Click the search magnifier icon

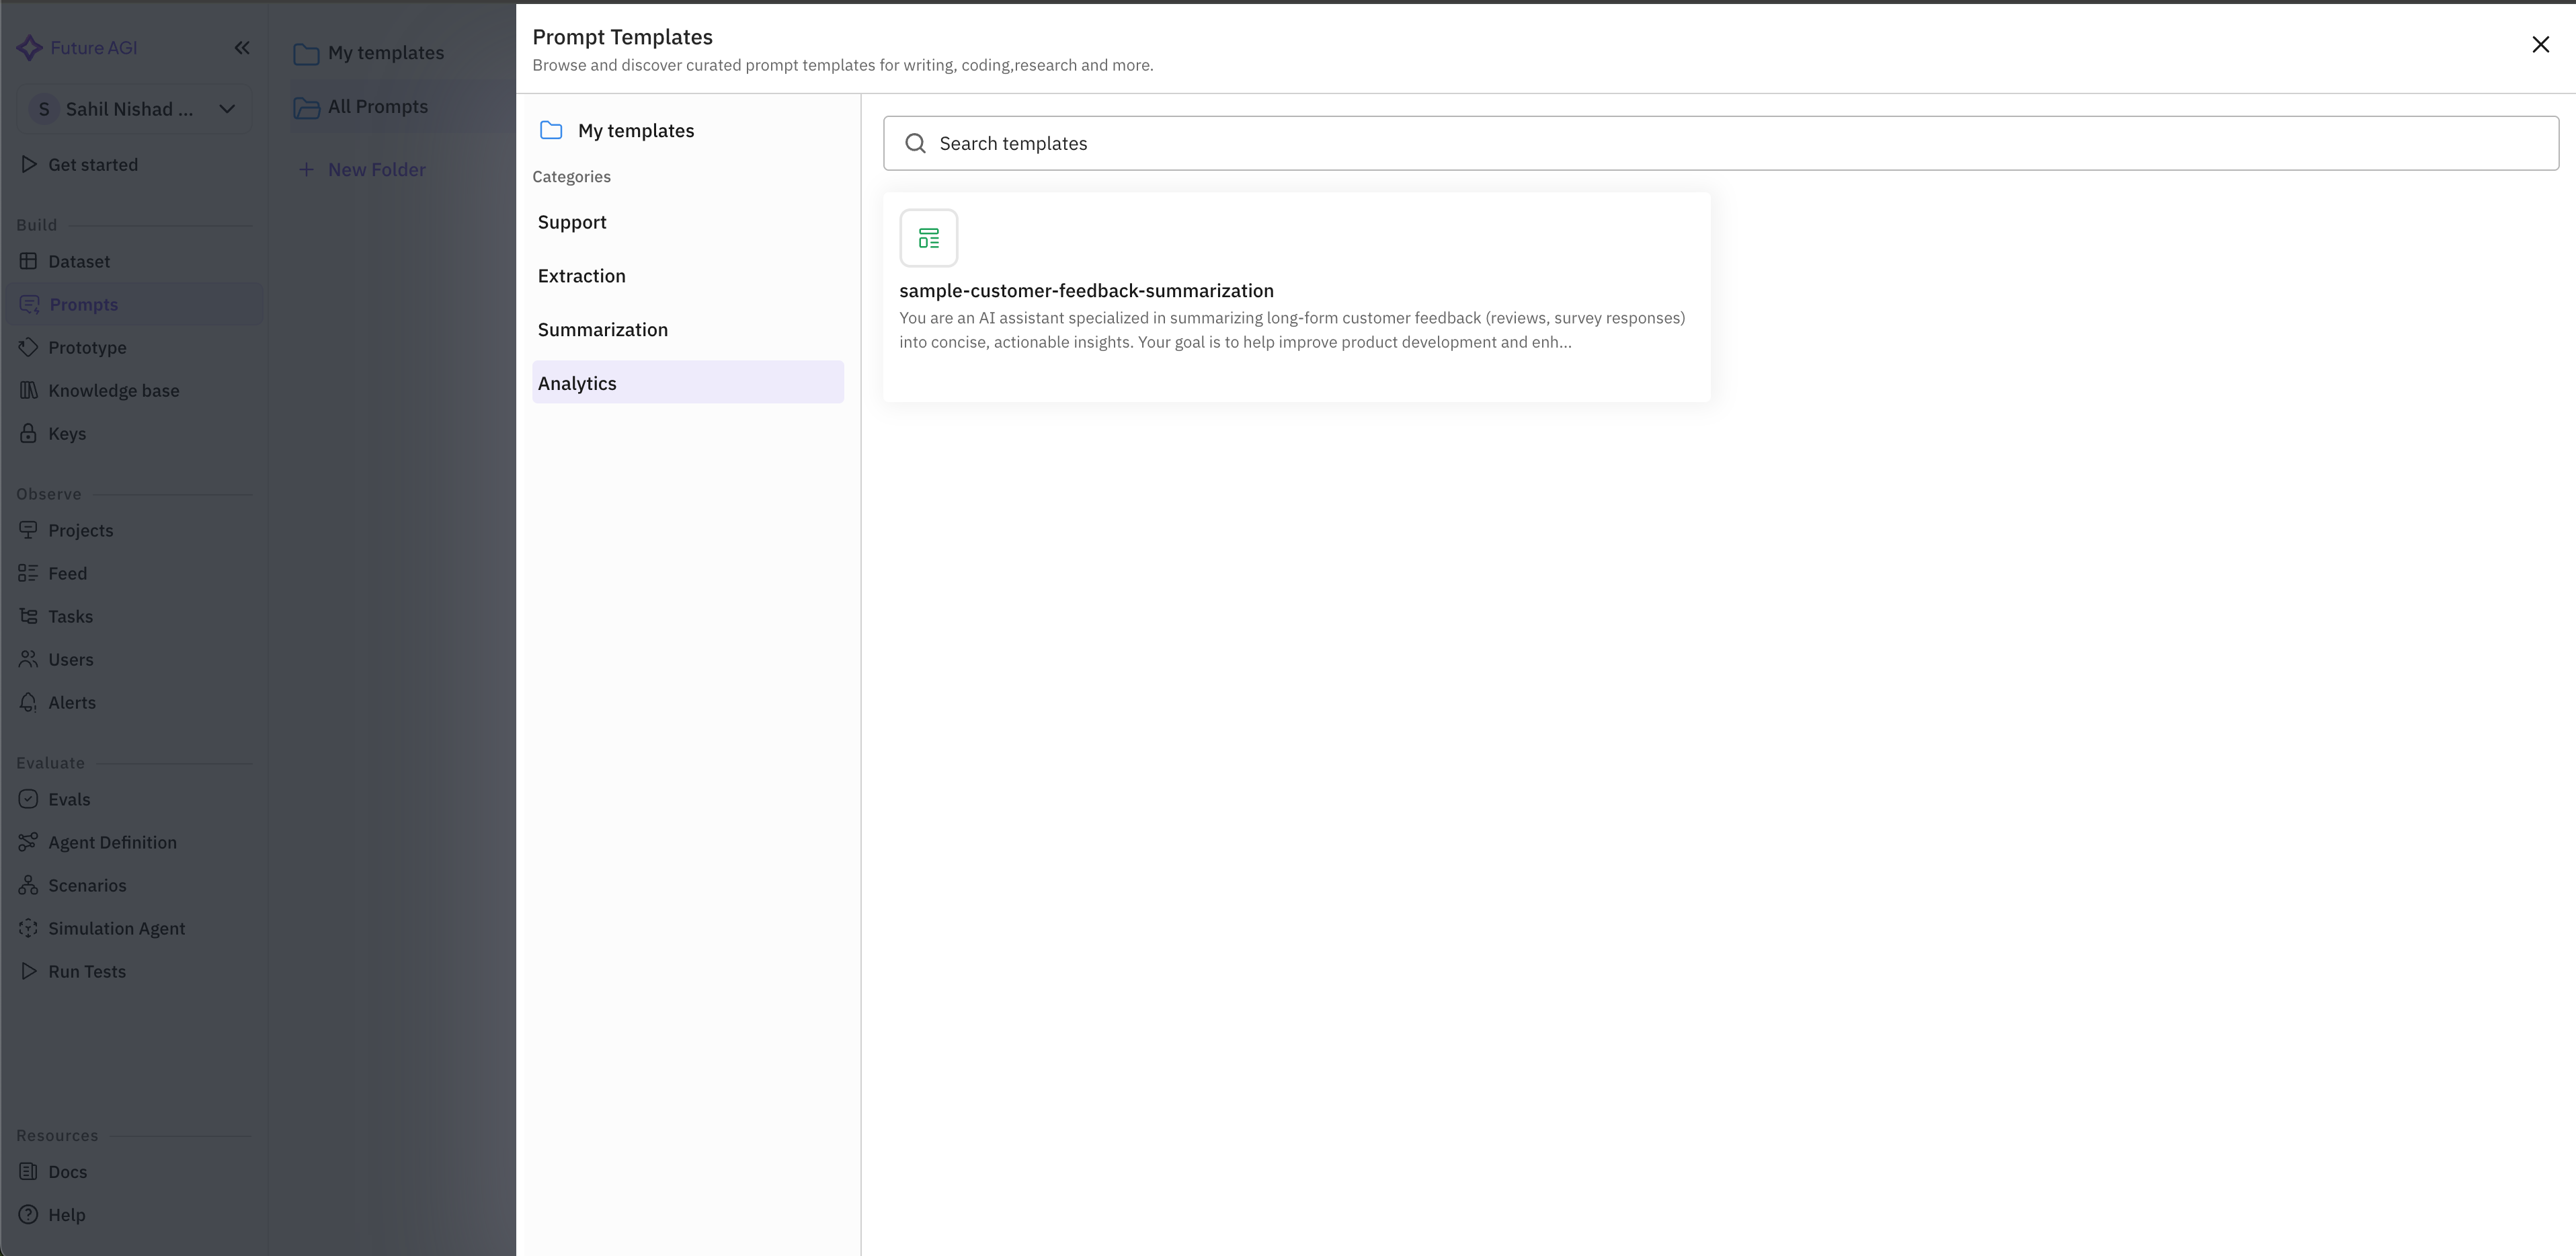point(915,143)
